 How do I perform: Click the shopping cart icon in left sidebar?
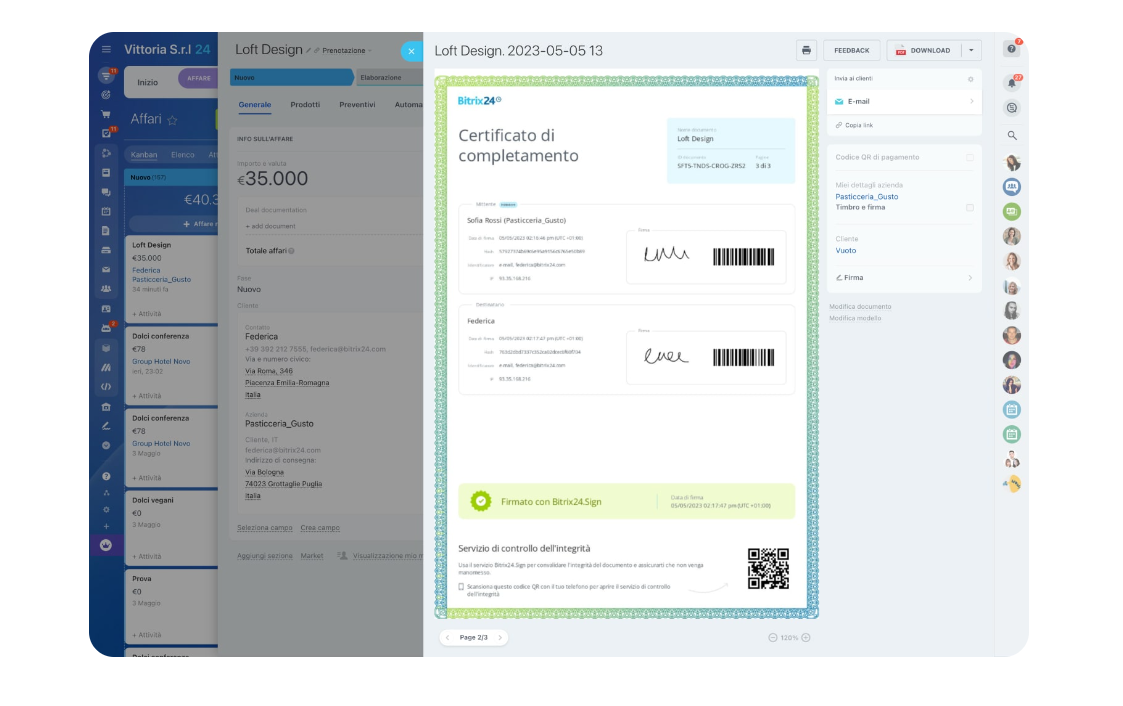106,114
